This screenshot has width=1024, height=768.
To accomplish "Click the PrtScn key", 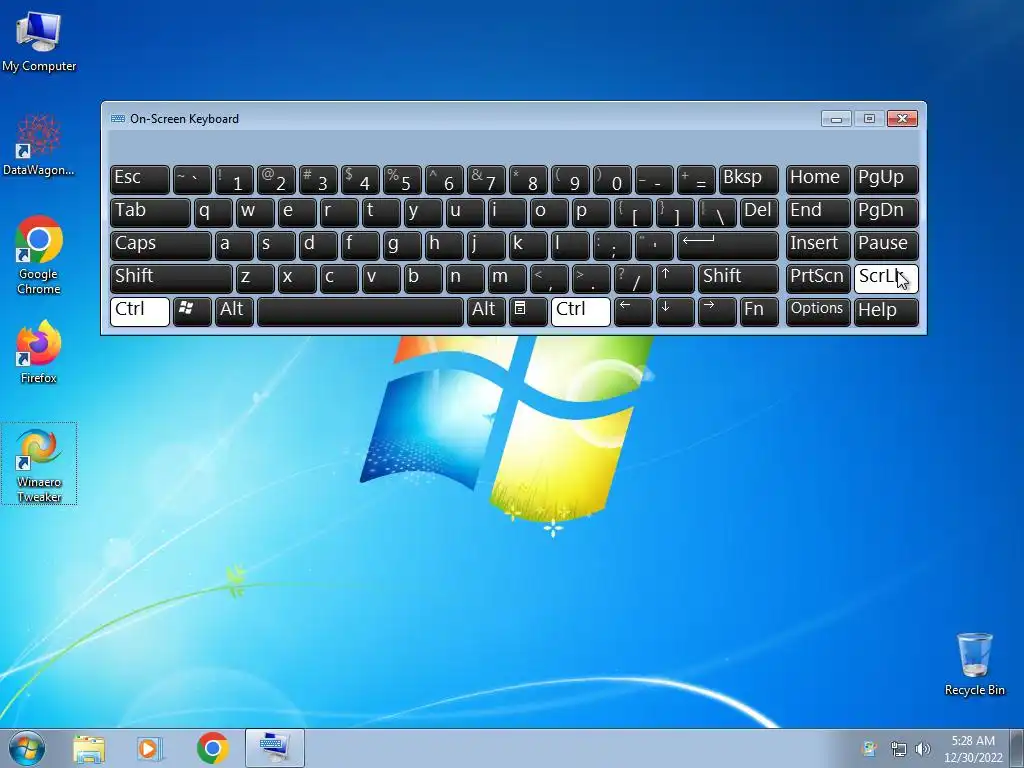I will (818, 278).
